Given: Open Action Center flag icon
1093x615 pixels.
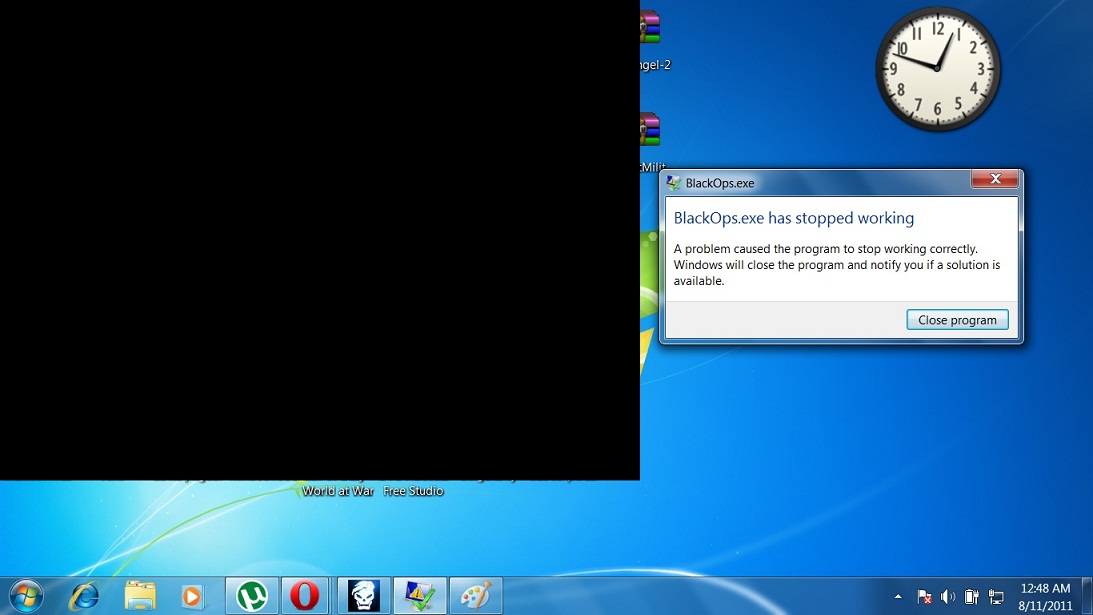Looking at the screenshot, I should point(924,597).
